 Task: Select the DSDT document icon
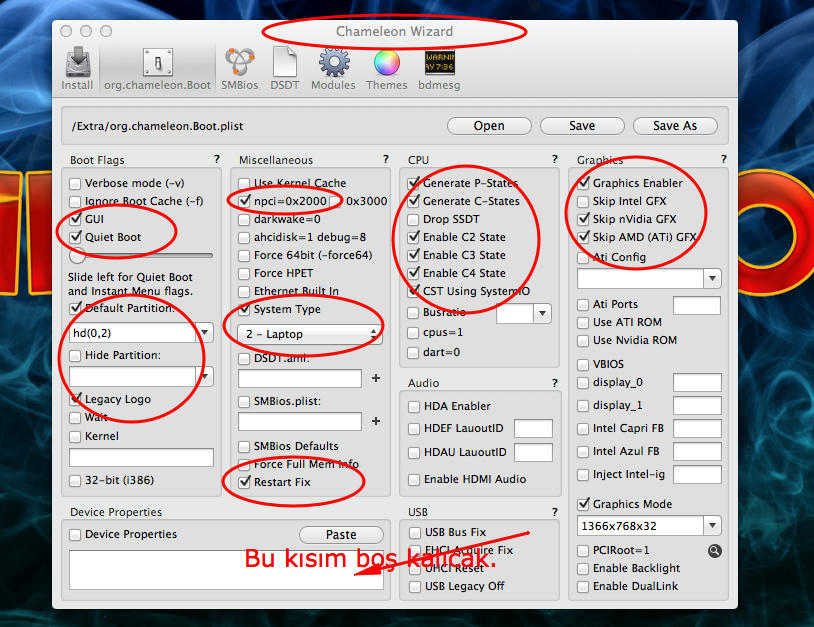[285, 63]
